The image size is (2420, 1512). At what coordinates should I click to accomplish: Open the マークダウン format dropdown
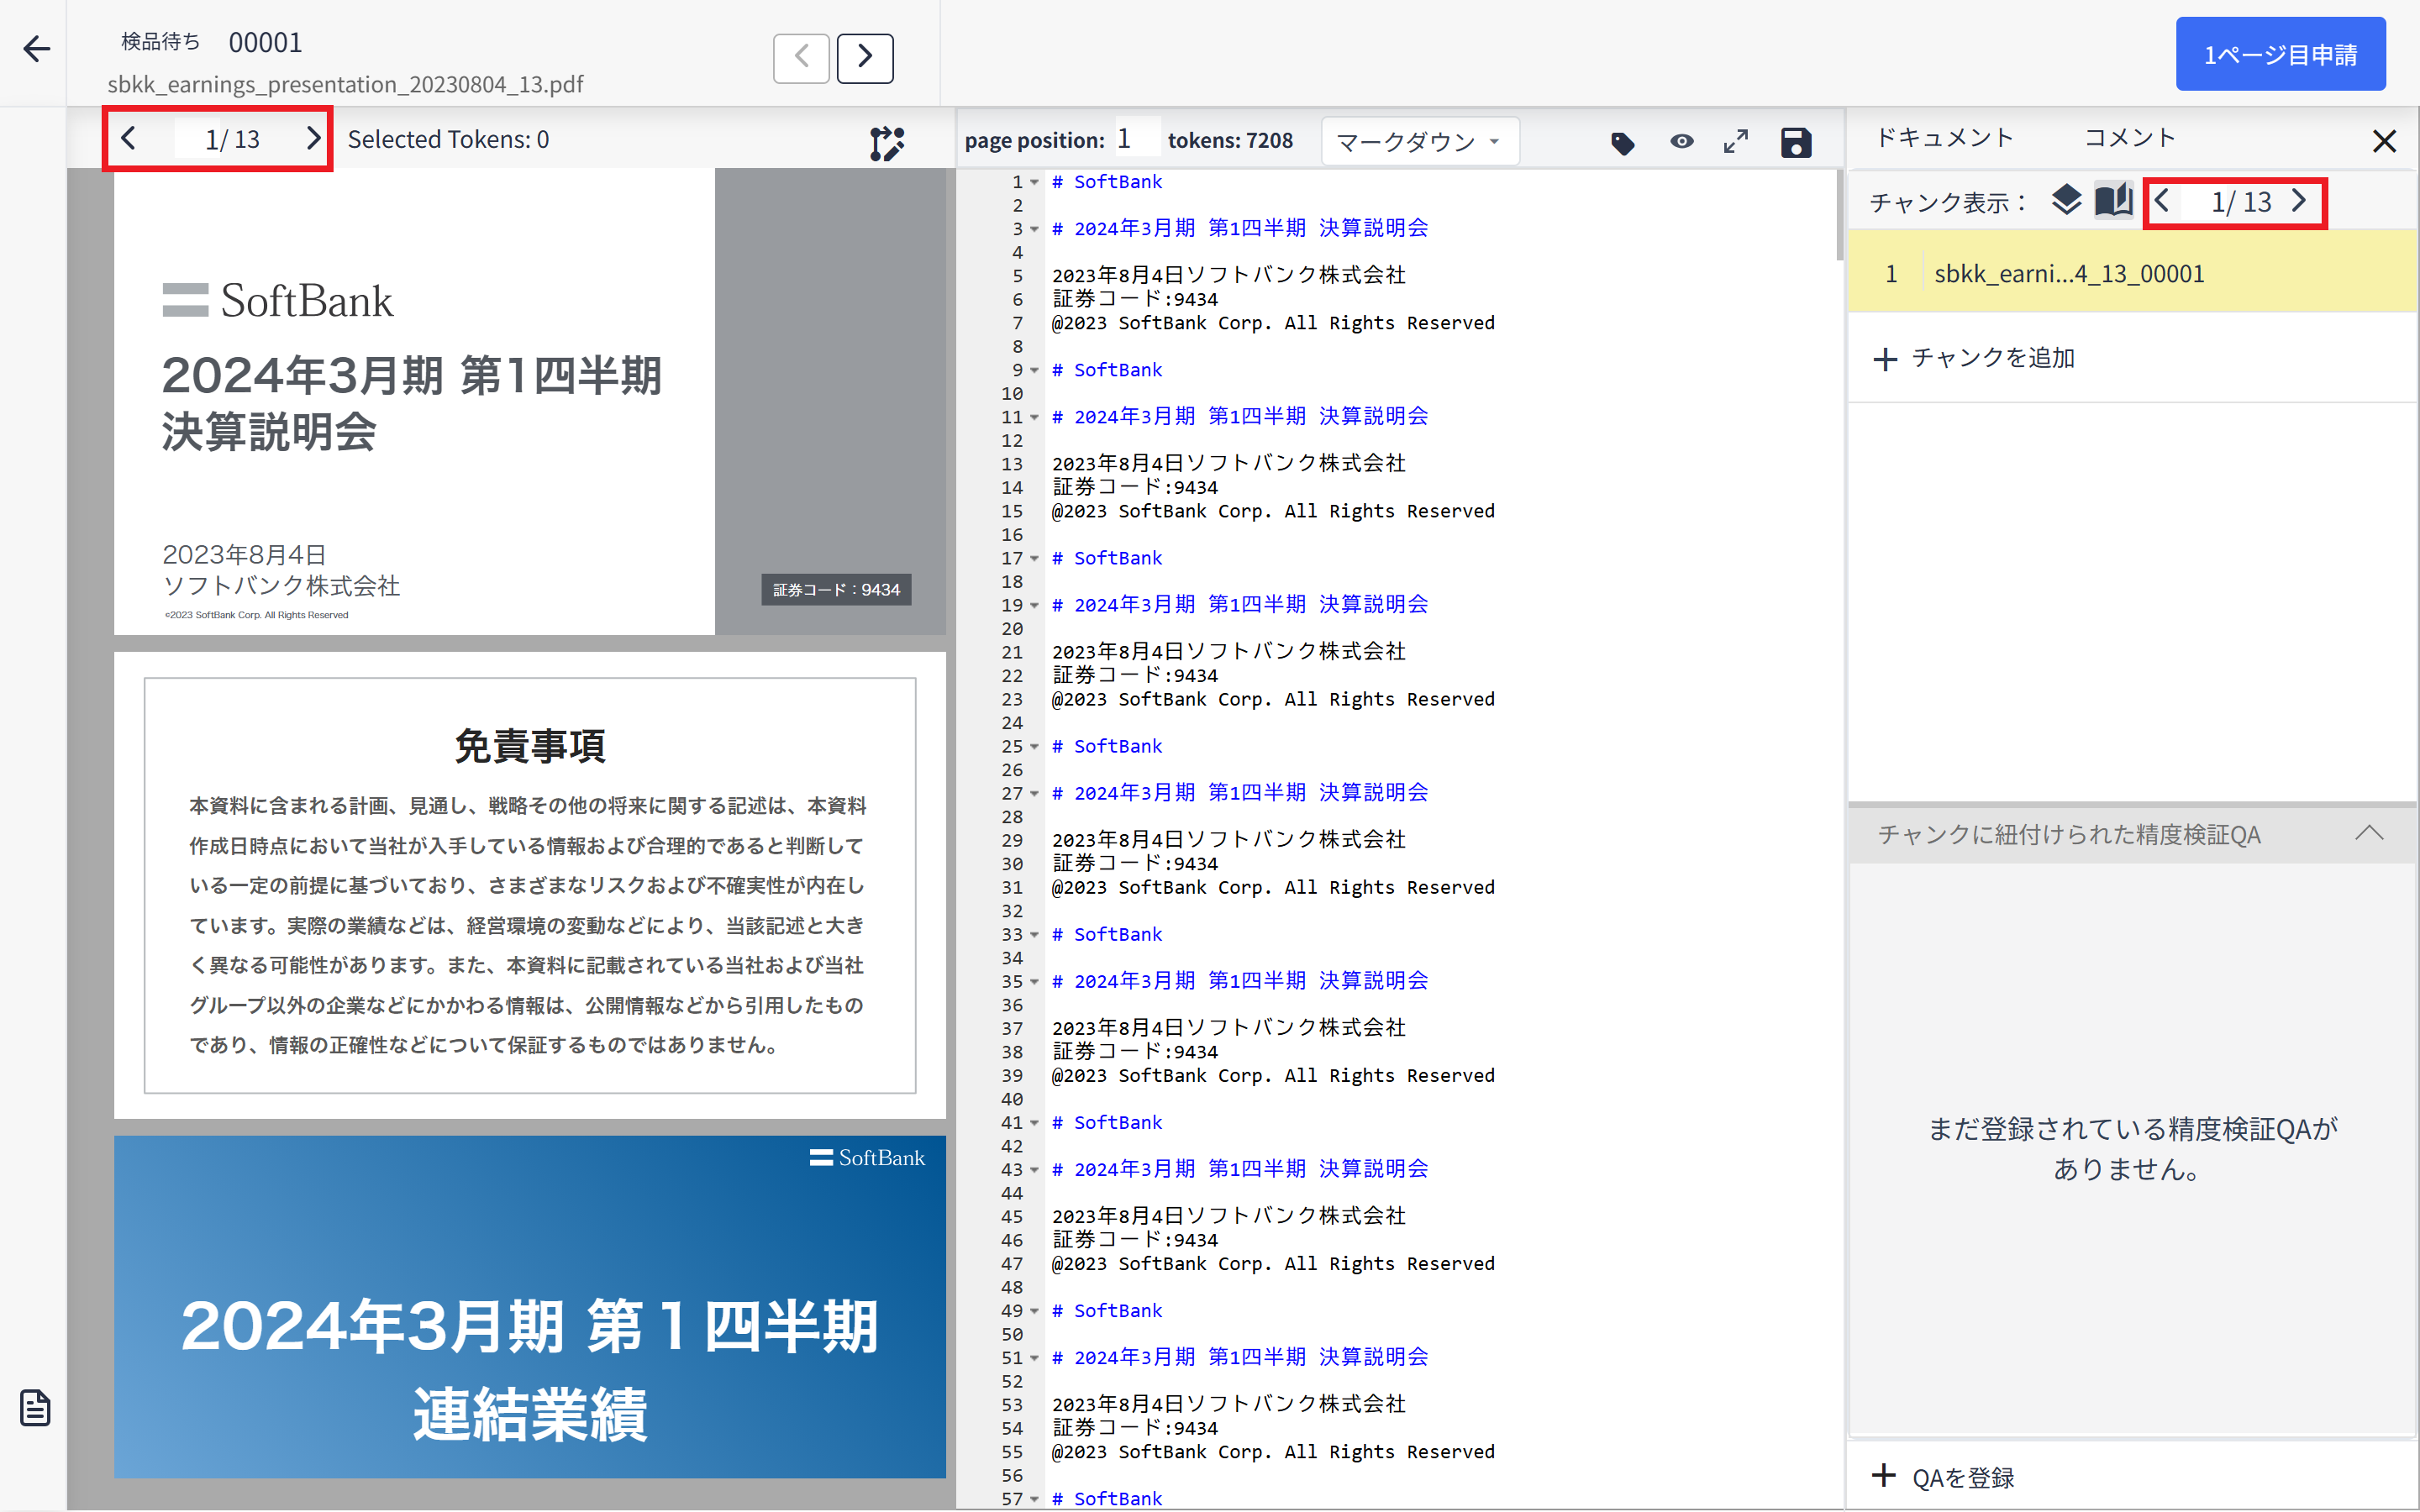coord(1418,142)
